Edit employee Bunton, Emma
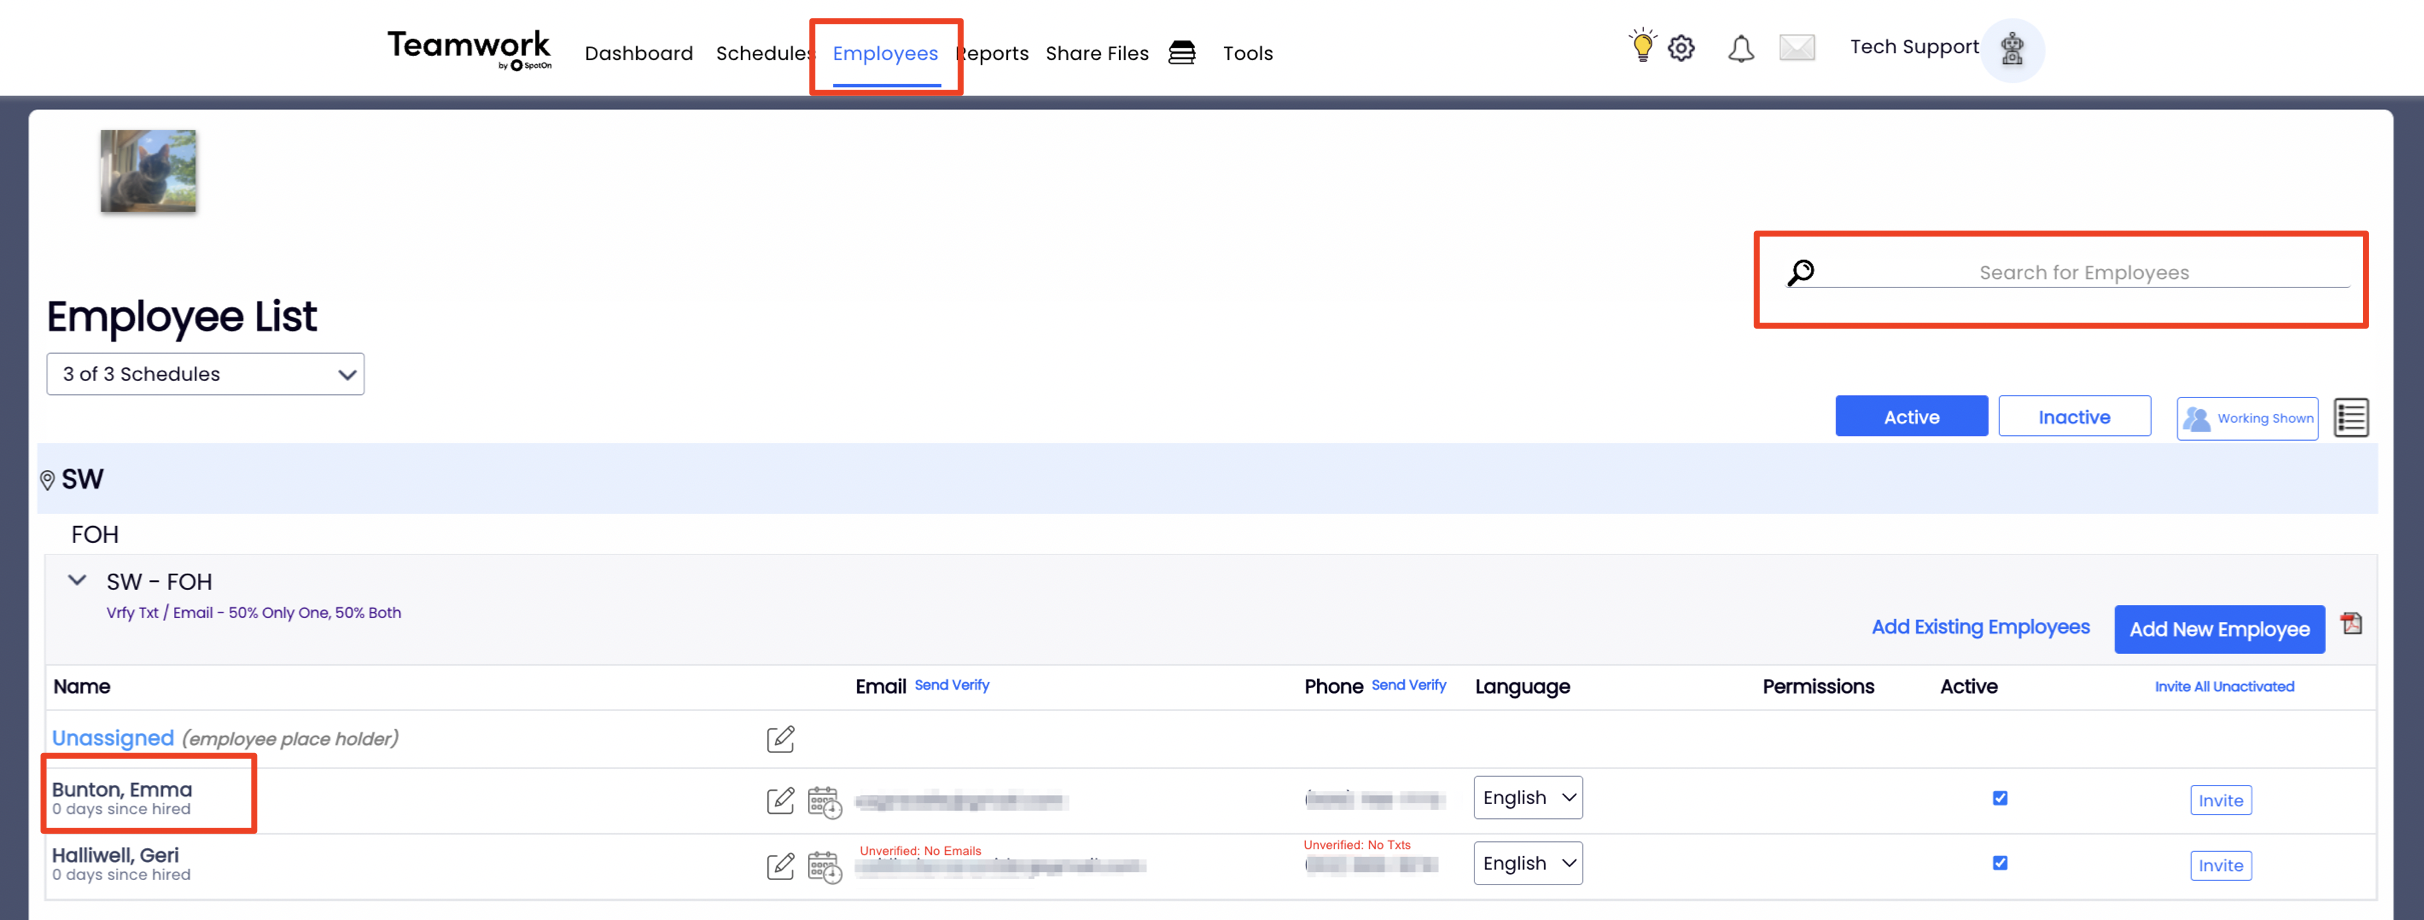Image resolution: width=2424 pixels, height=920 pixels. [x=780, y=800]
